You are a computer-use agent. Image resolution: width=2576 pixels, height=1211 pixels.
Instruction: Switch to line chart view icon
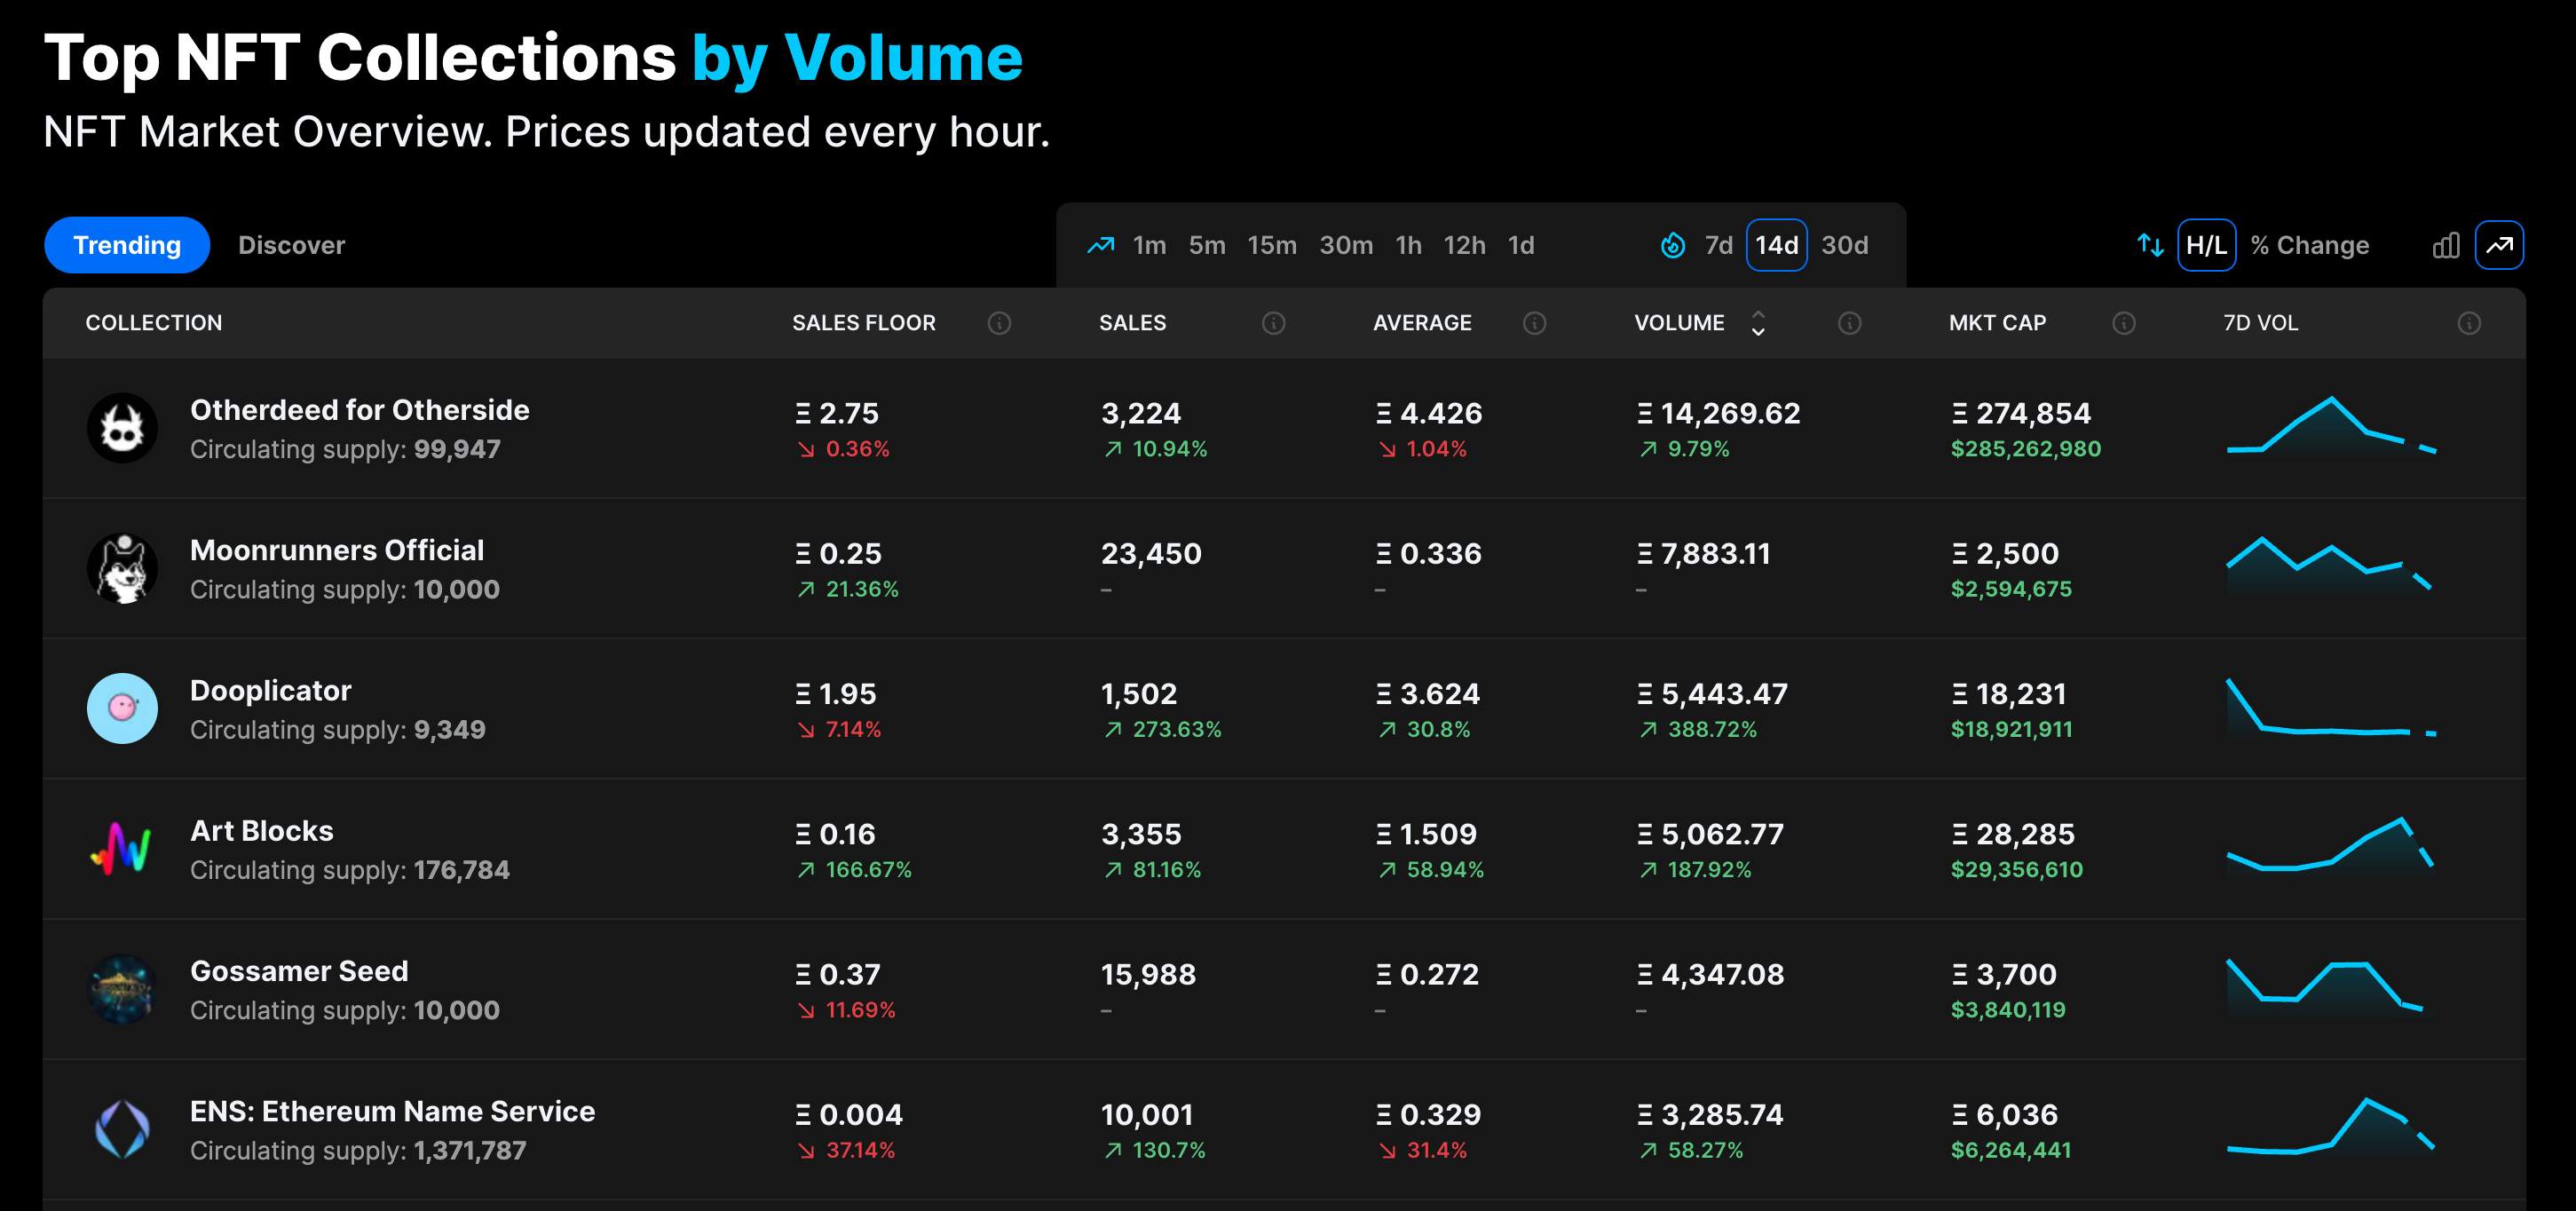pyautogui.click(x=2499, y=245)
